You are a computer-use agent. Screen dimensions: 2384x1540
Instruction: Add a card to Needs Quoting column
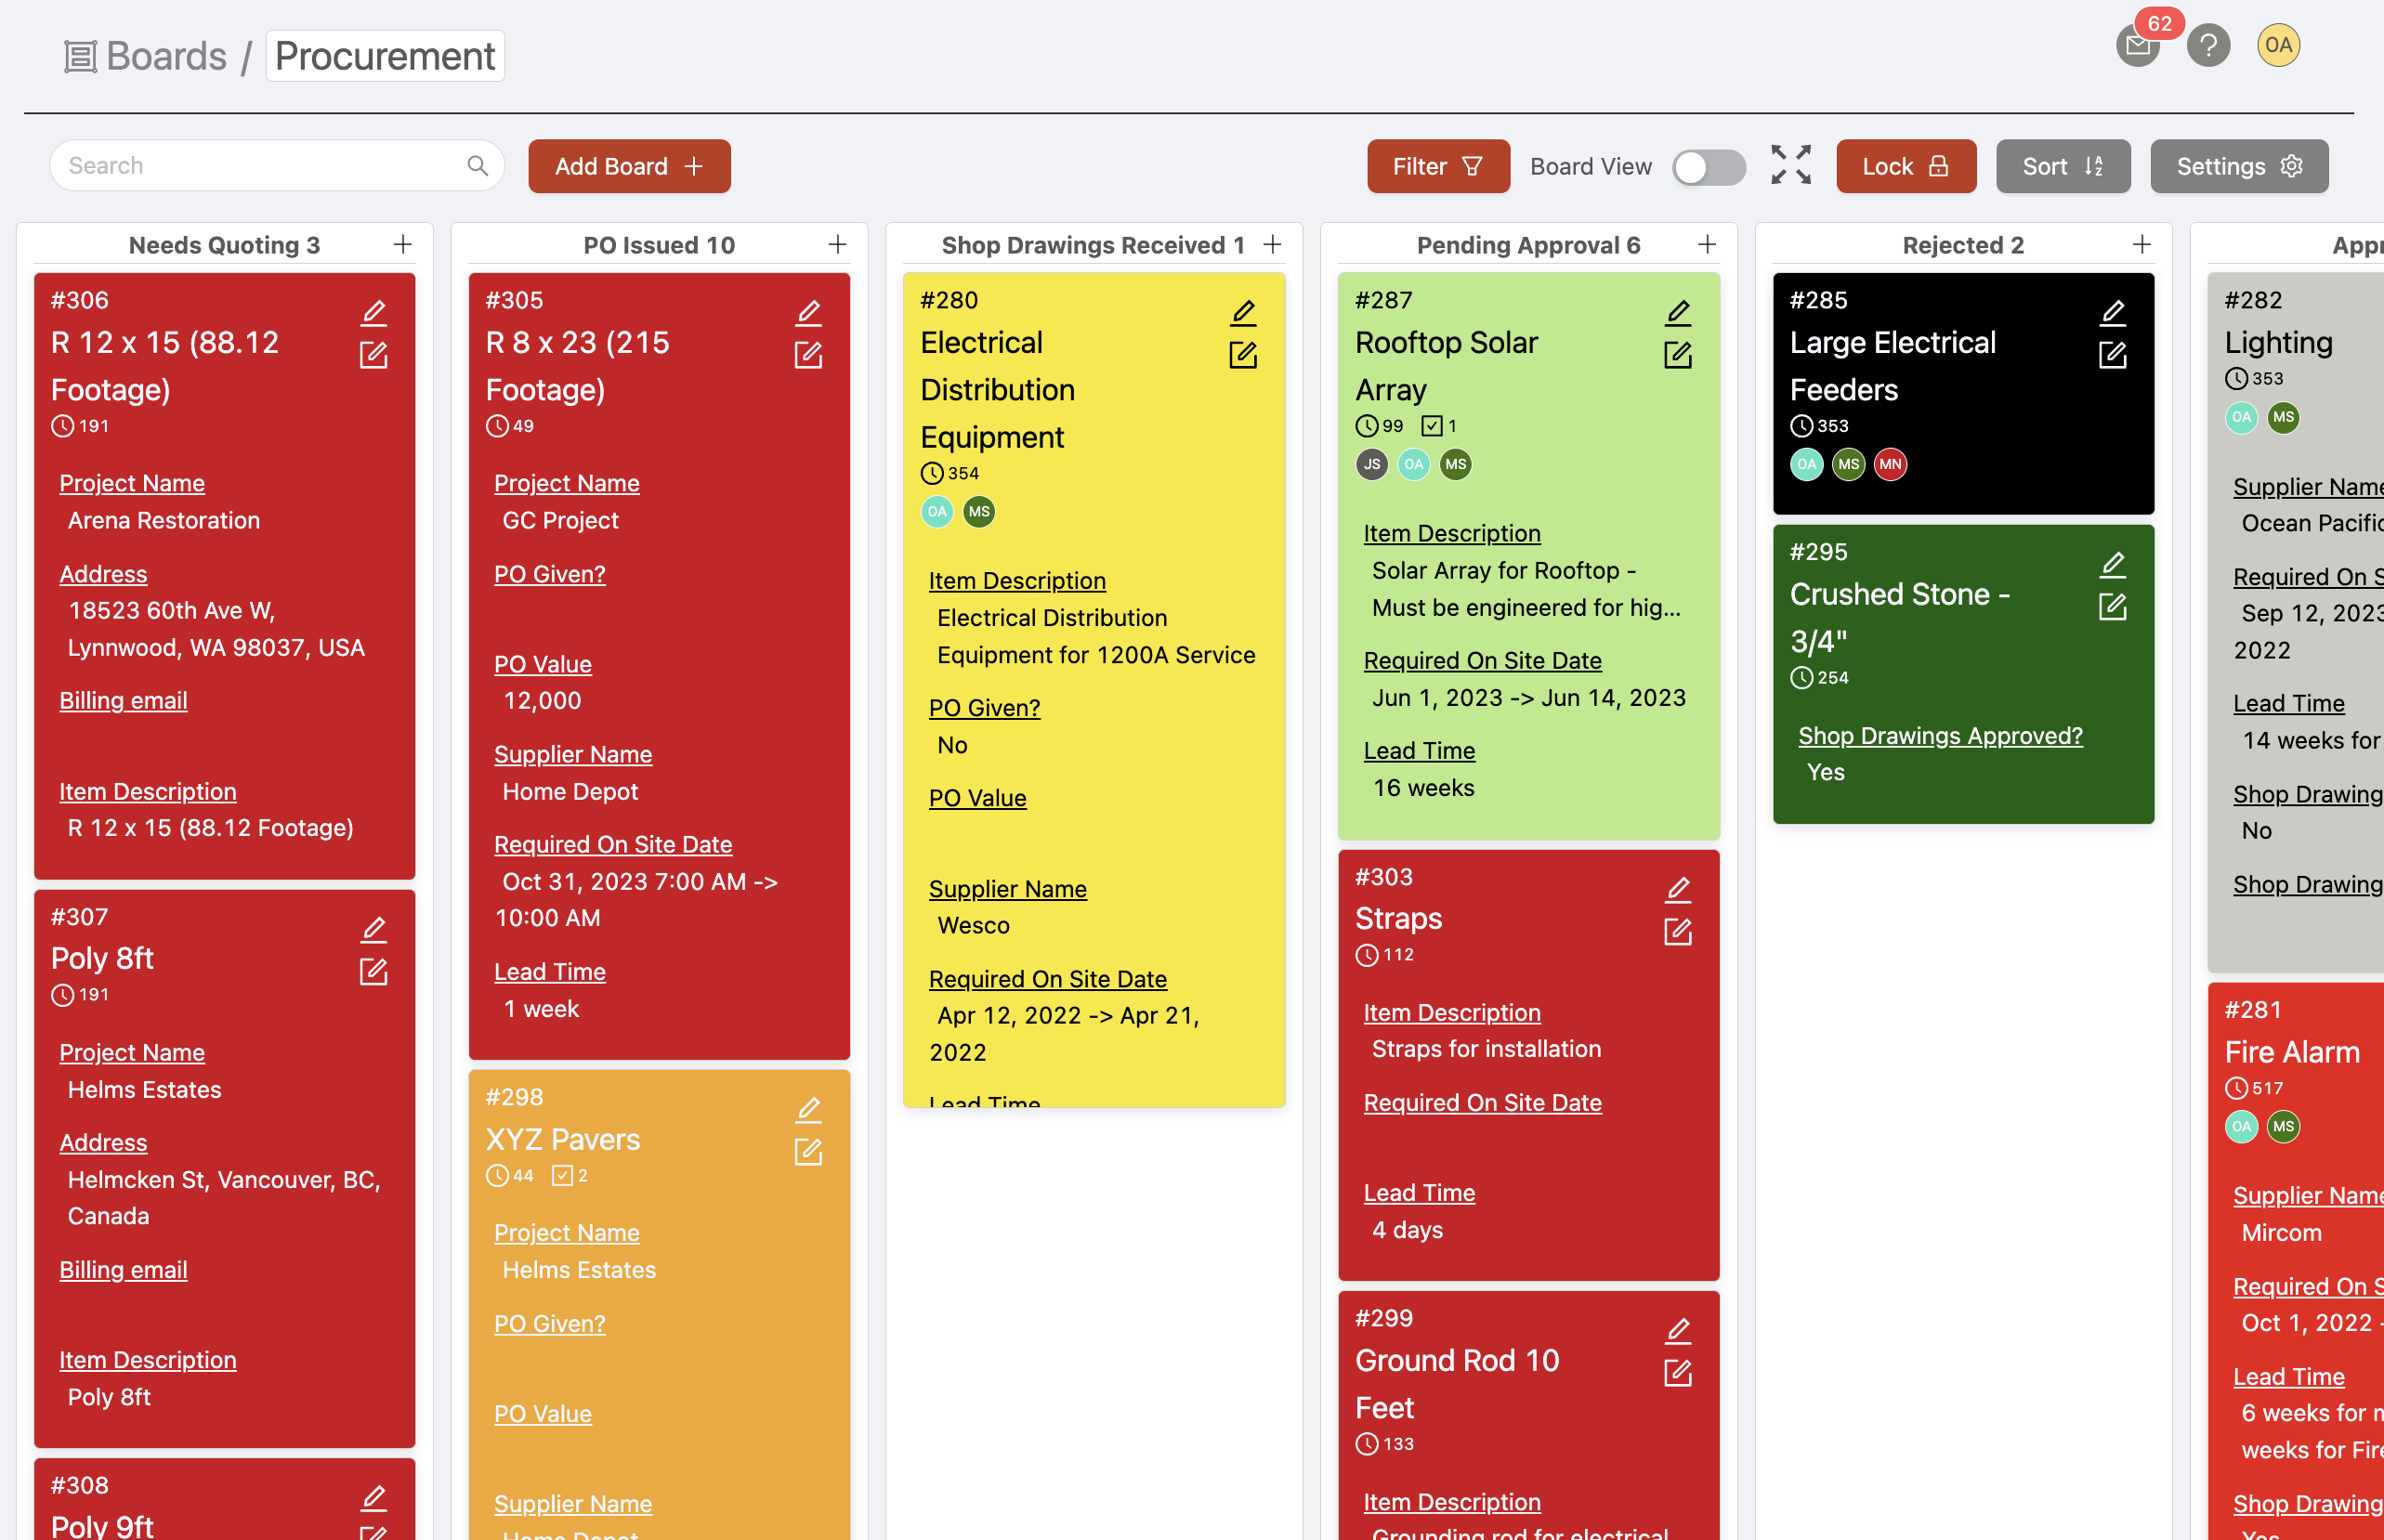403,245
